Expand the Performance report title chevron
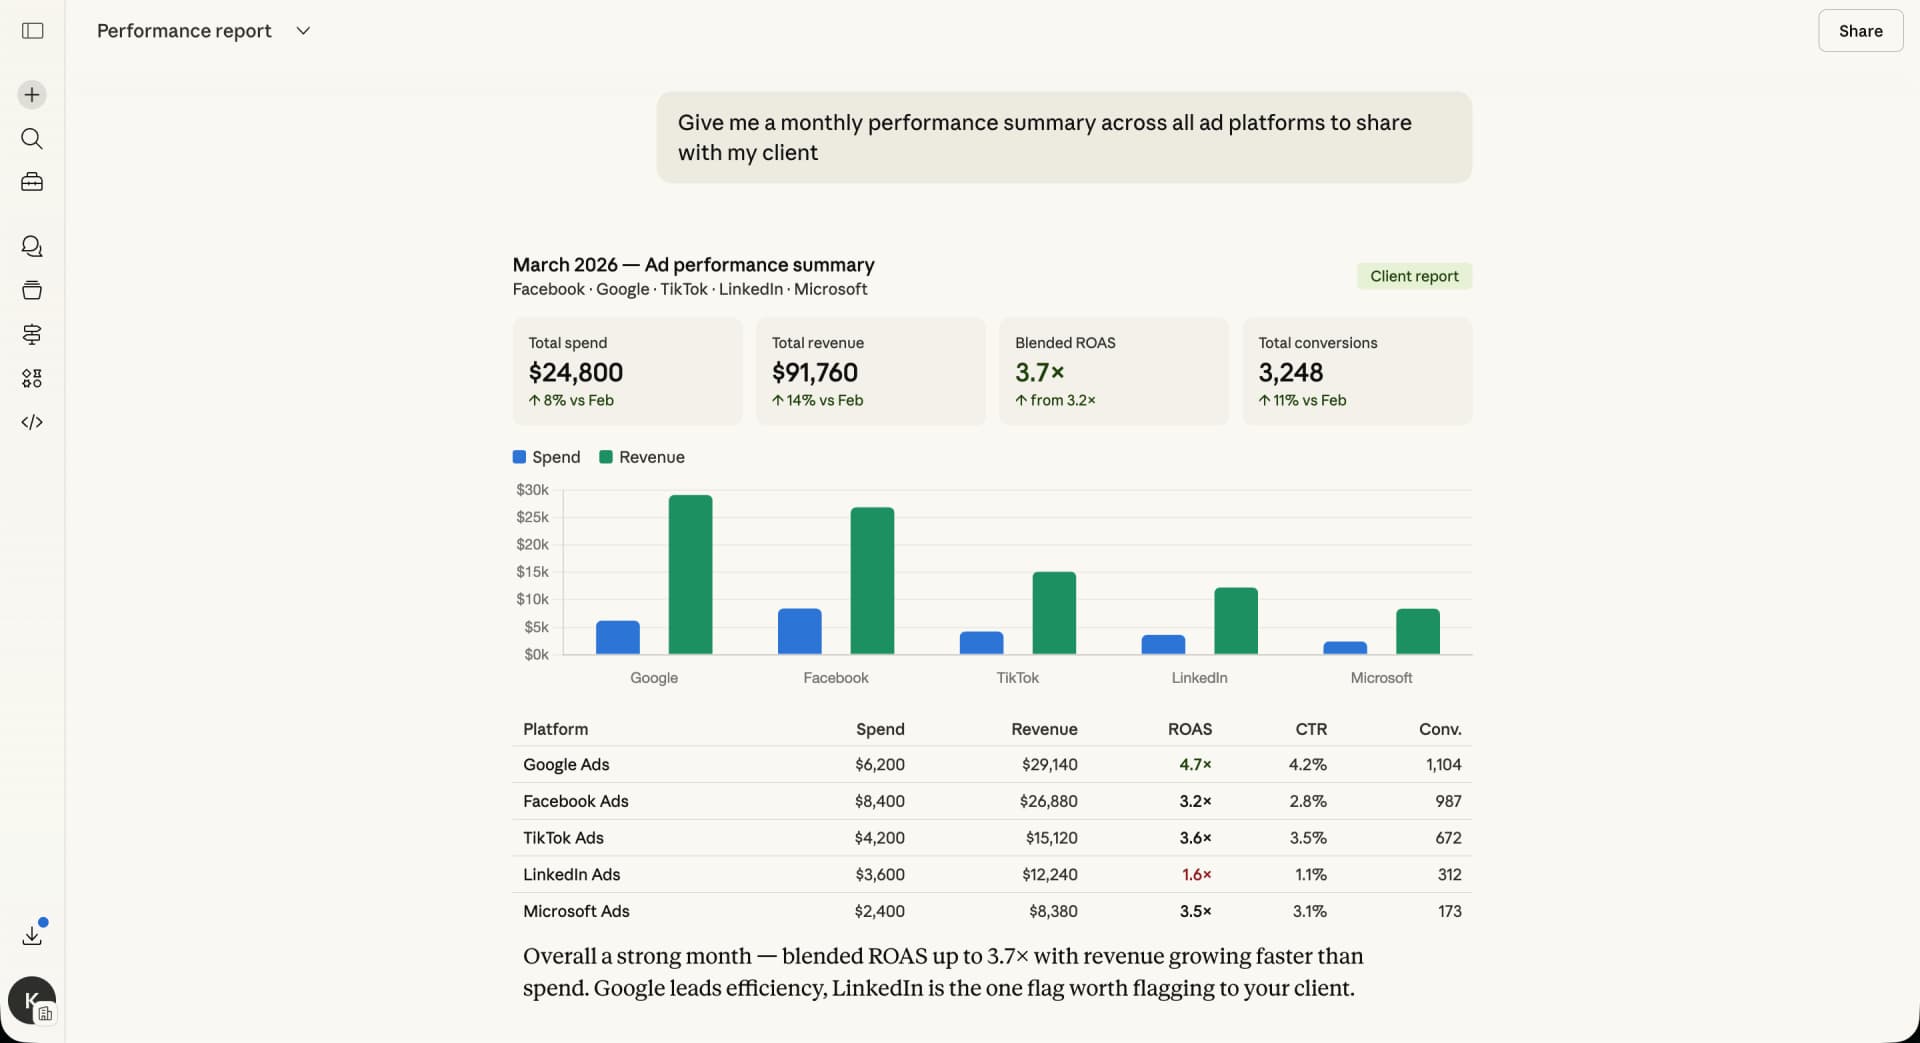The width and height of the screenshot is (1920, 1043). pyautogui.click(x=303, y=31)
